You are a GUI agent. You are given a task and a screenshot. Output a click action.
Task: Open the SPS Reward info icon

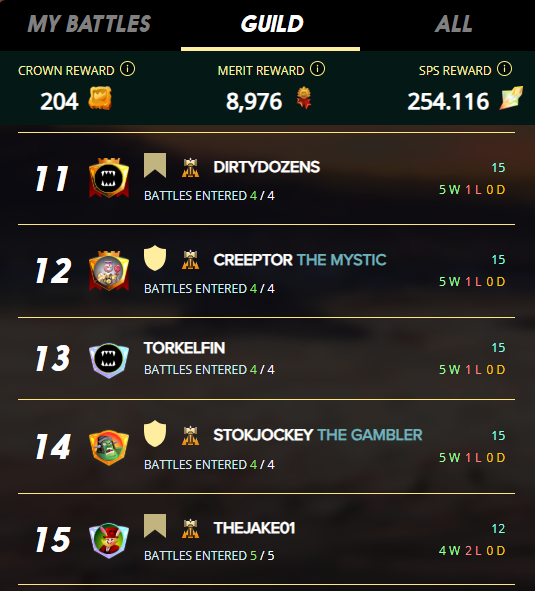coord(504,69)
